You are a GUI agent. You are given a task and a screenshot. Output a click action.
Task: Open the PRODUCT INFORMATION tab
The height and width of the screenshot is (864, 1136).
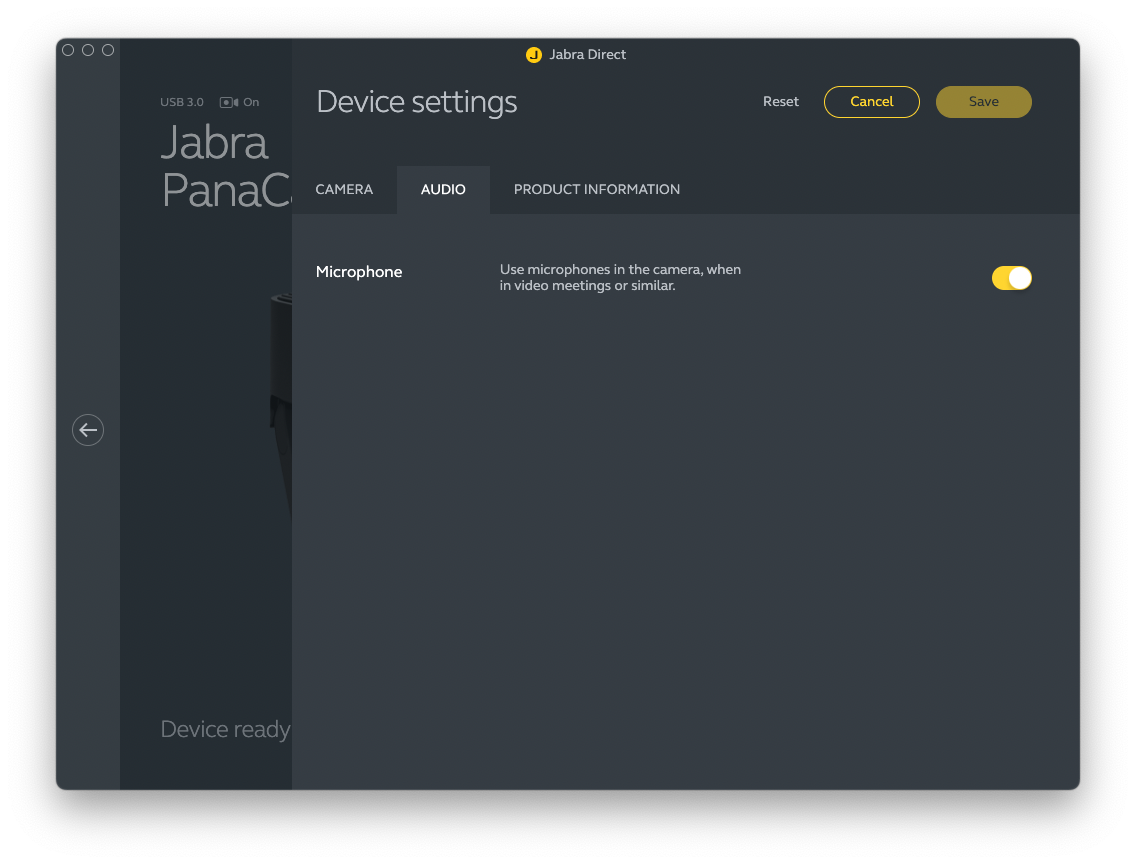click(x=597, y=189)
